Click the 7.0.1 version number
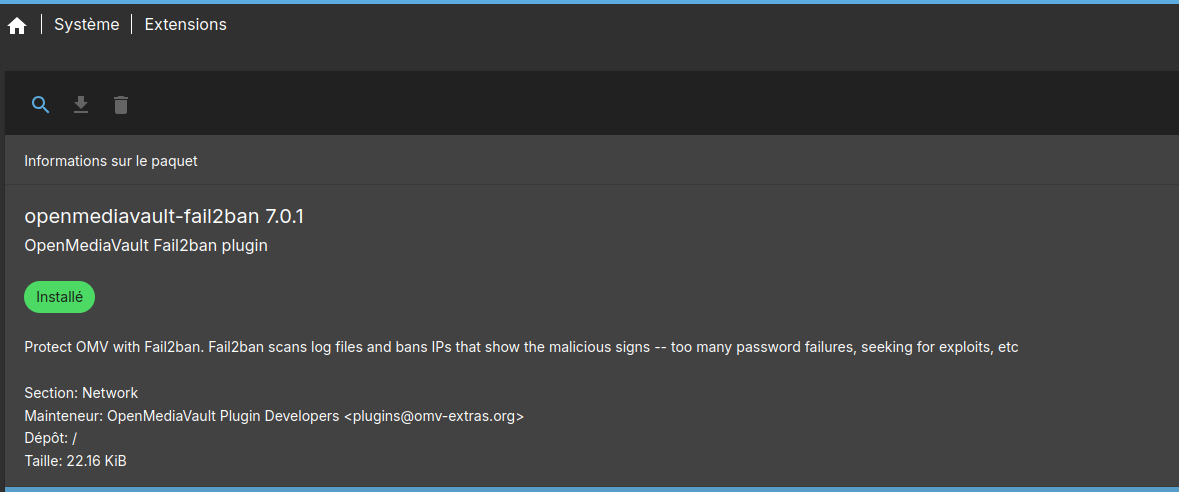1179x492 pixels. pos(284,216)
